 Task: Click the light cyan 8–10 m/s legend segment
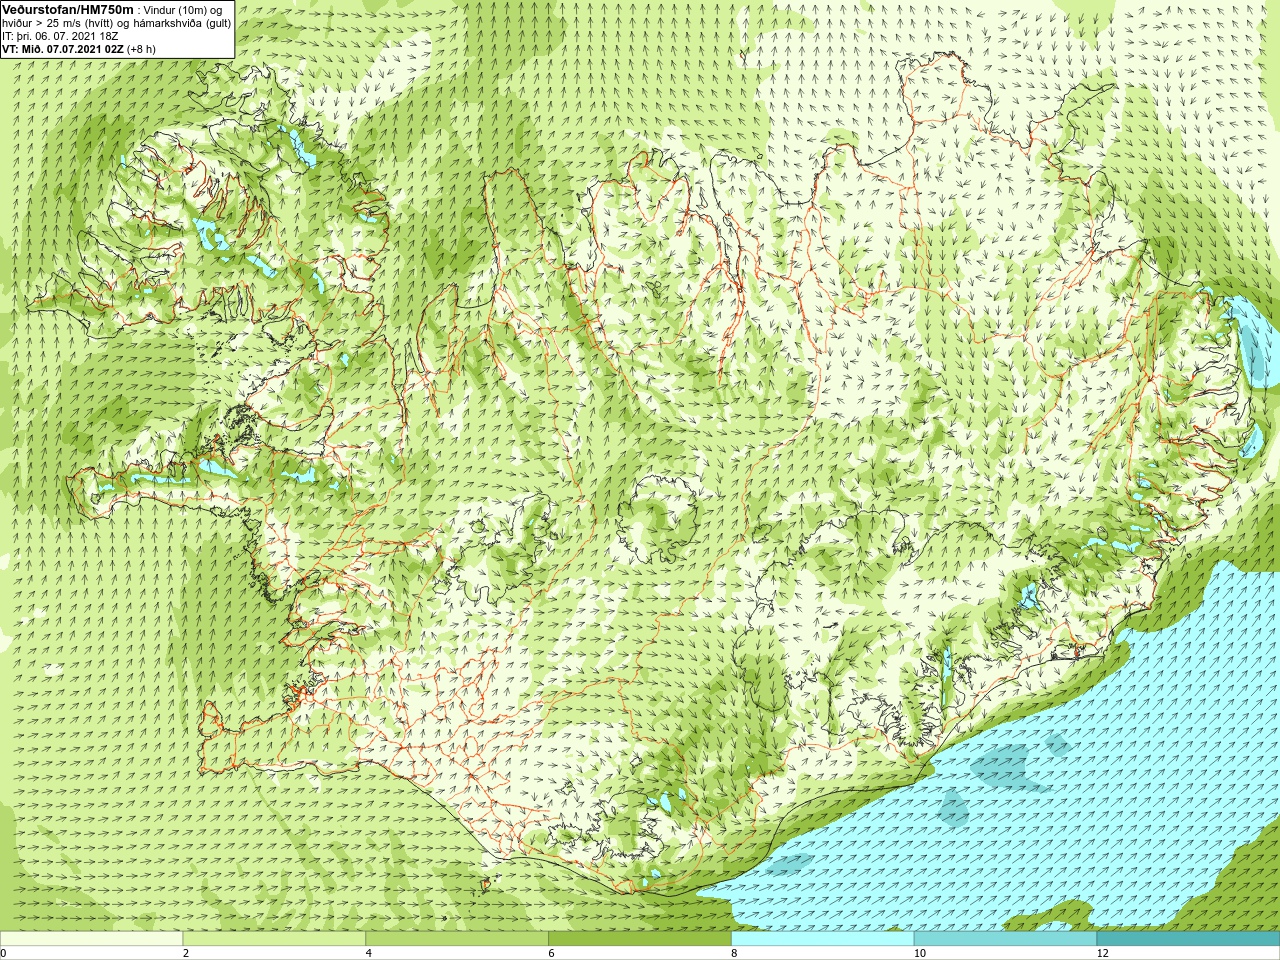pos(822,939)
